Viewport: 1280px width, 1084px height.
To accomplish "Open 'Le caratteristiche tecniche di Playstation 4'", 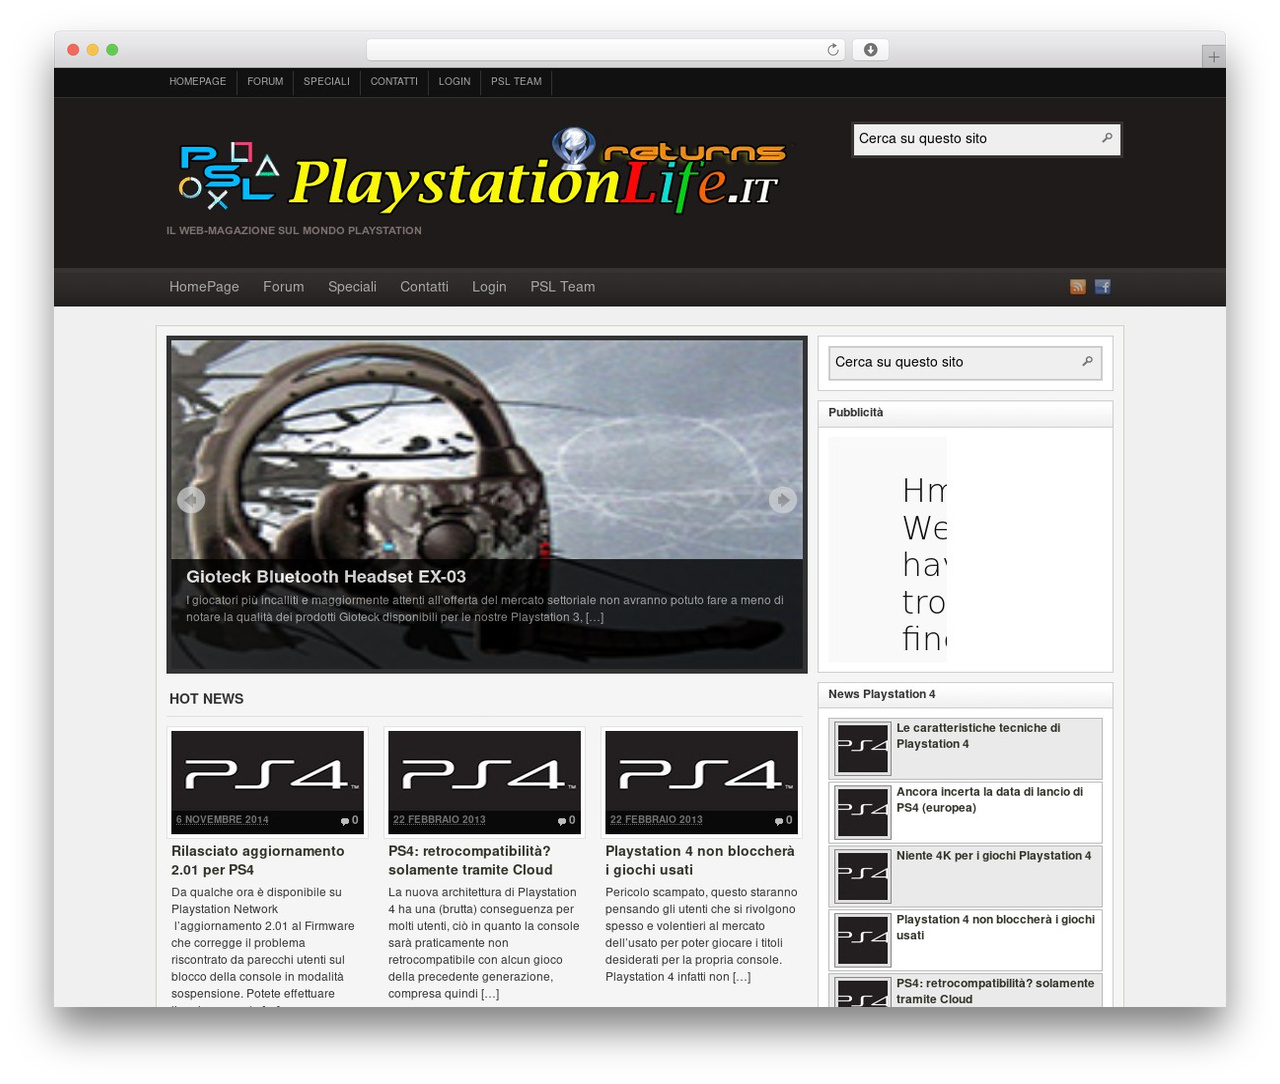I will (978, 736).
